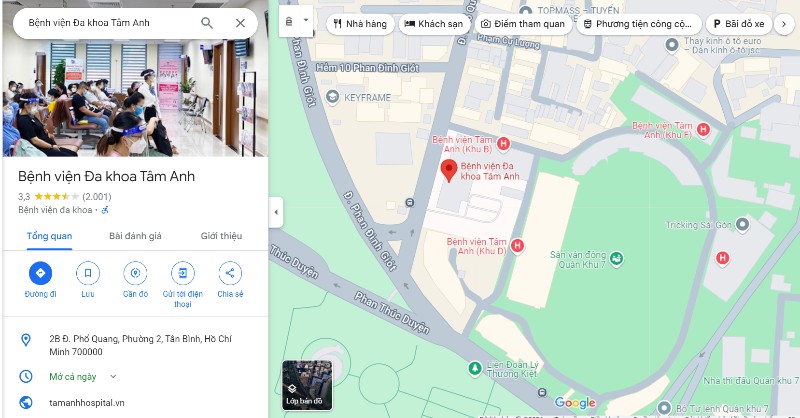Image resolution: width=800 pixels, height=418 pixels.
Task: Open the tamanhhospital.vn website link
Action: pyautogui.click(x=87, y=403)
